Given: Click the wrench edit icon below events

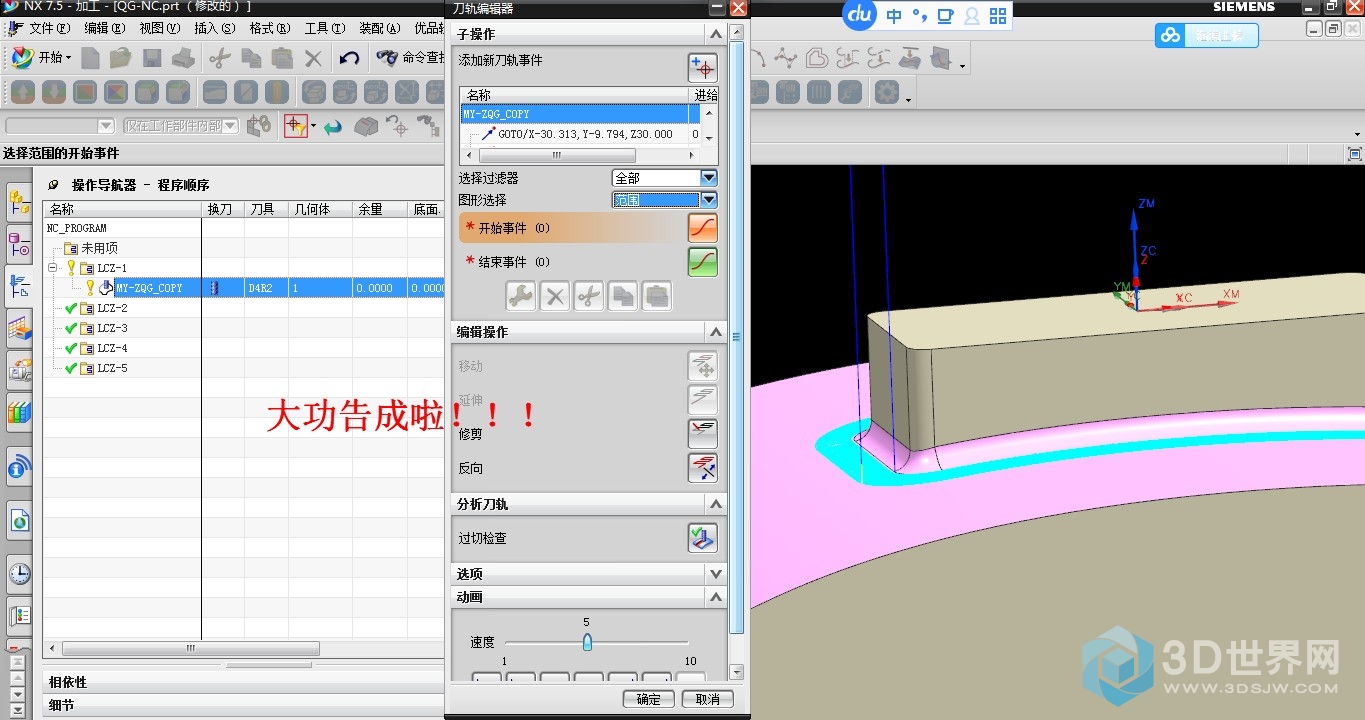Looking at the screenshot, I should tap(520, 296).
